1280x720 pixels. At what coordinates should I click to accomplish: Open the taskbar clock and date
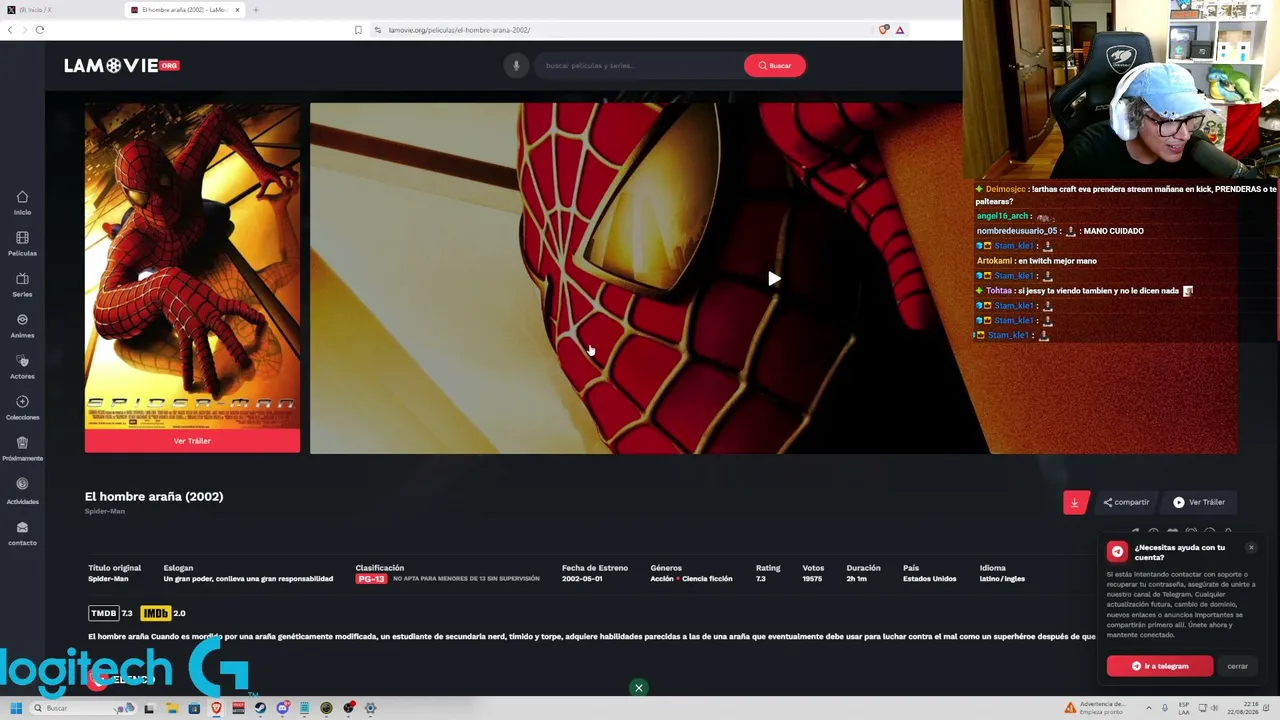(x=1241, y=708)
